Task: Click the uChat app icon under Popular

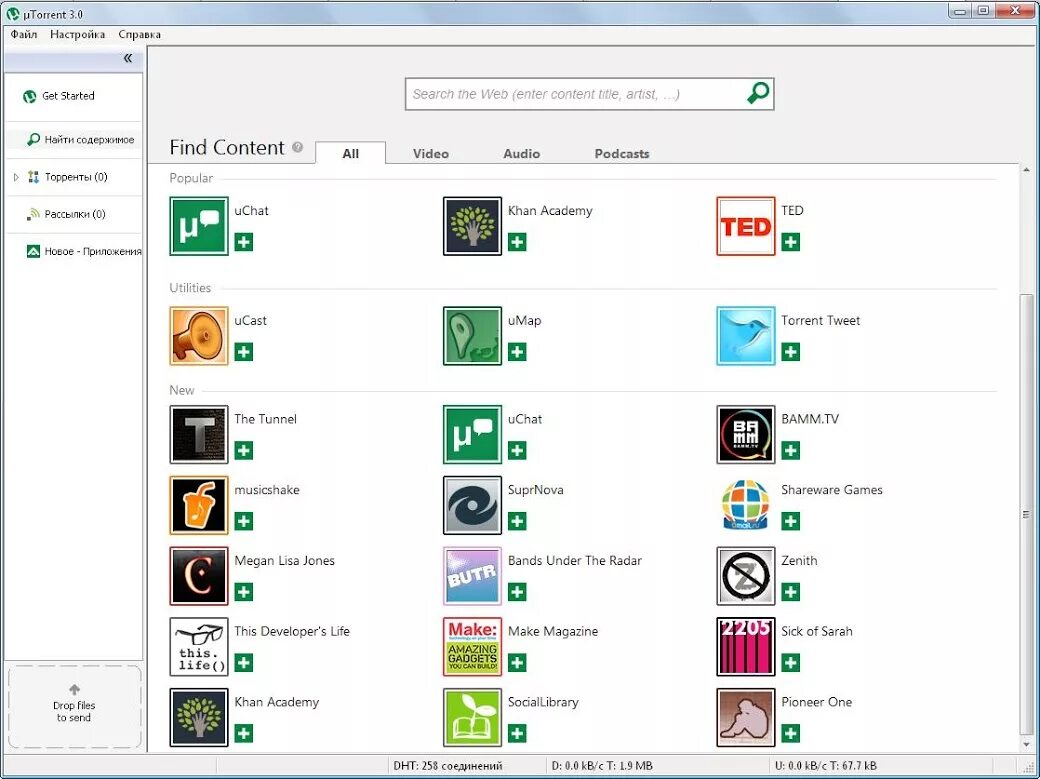Action: pos(199,226)
